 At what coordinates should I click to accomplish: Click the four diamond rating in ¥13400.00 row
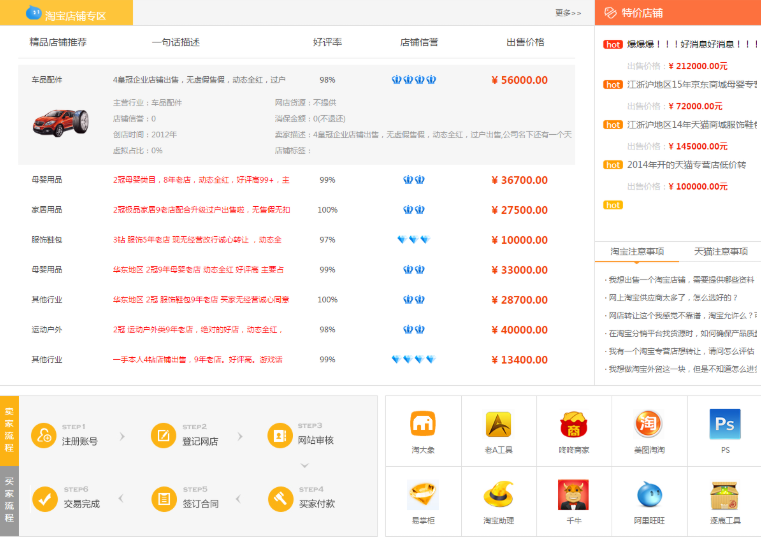tap(414, 359)
